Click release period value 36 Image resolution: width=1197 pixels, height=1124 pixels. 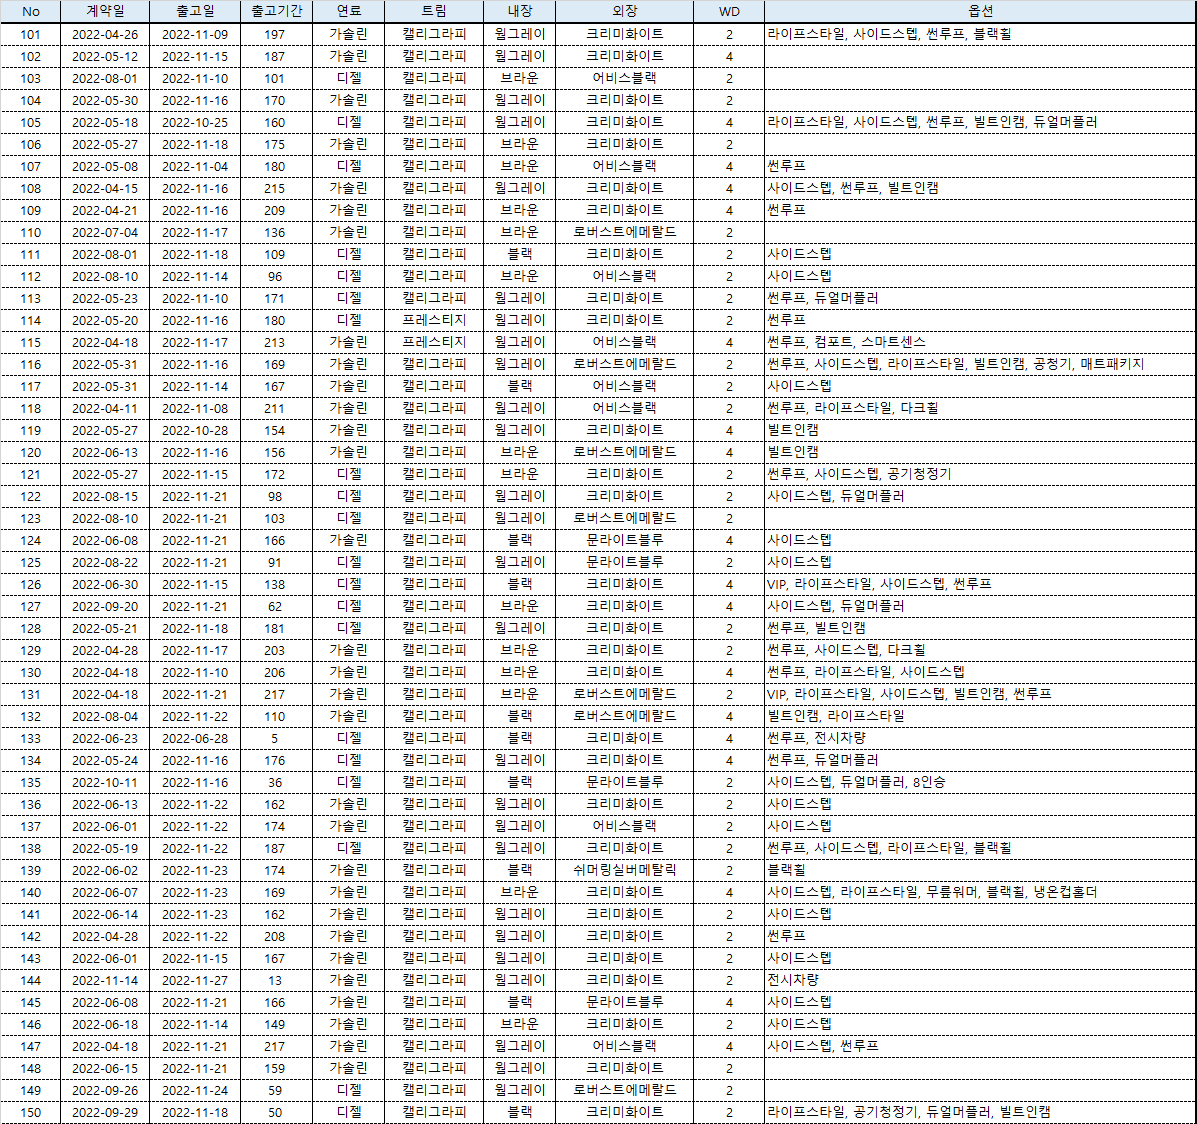click(x=275, y=782)
